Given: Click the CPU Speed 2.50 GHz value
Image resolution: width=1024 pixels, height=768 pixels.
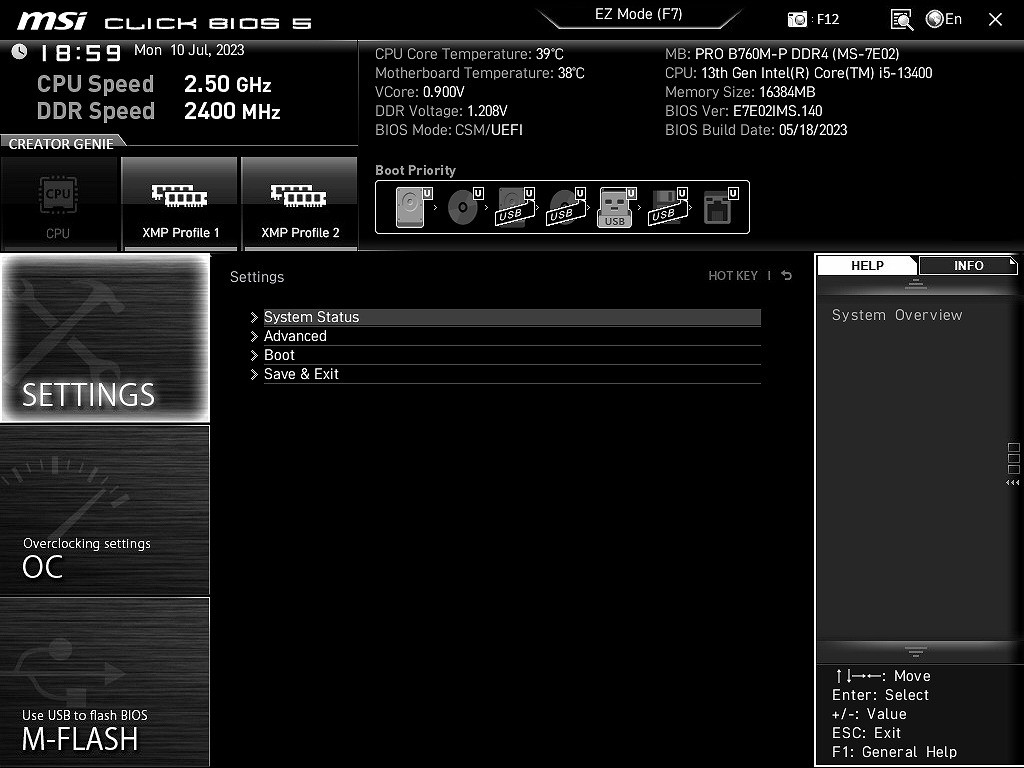Looking at the screenshot, I should (227, 84).
